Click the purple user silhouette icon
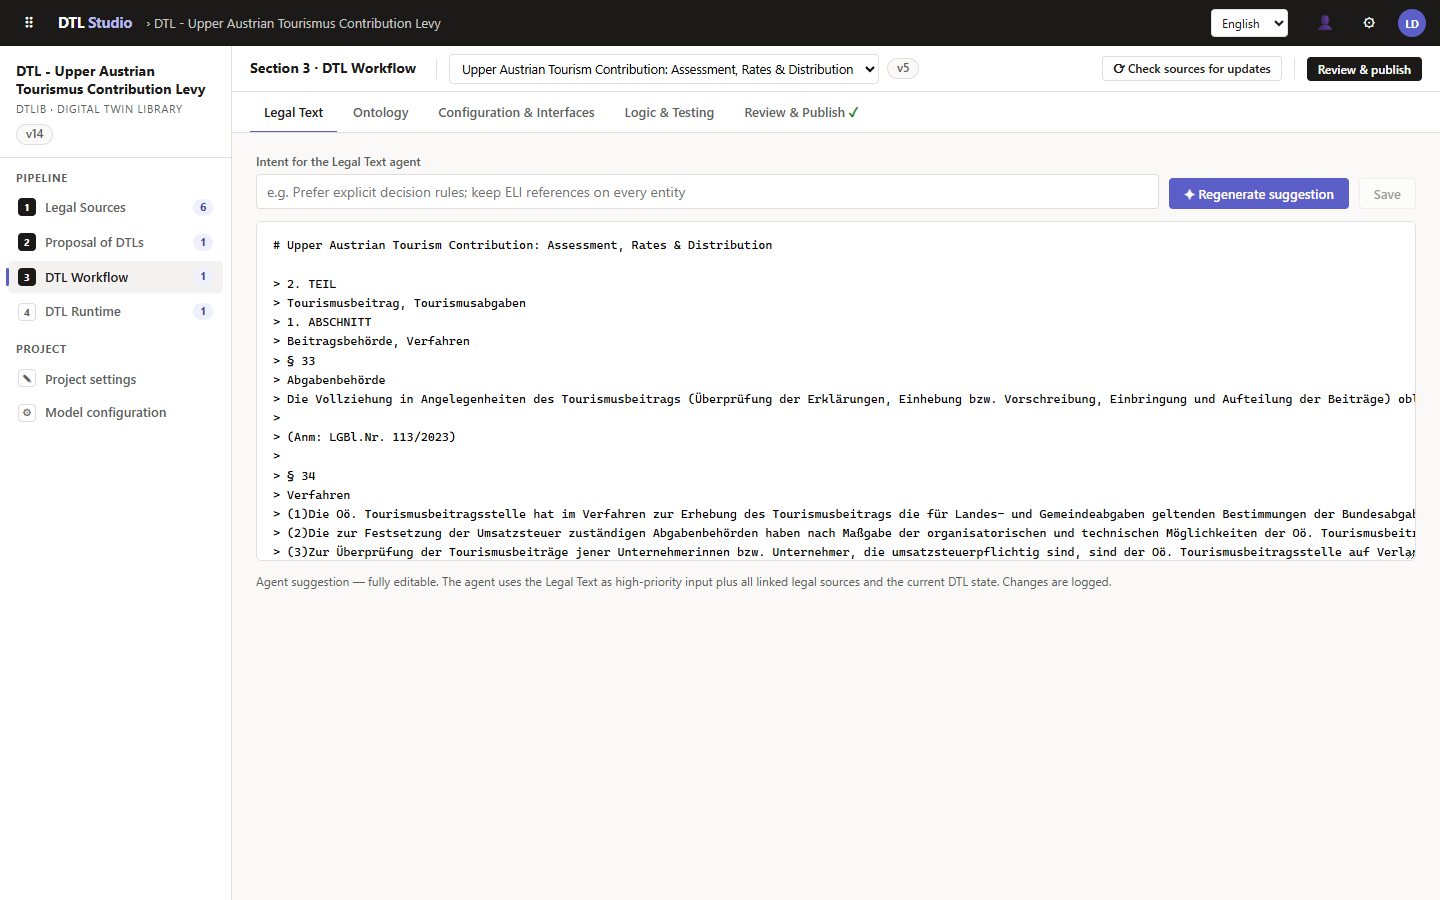Screen dimensions: 1440x900 tap(1325, 23)
